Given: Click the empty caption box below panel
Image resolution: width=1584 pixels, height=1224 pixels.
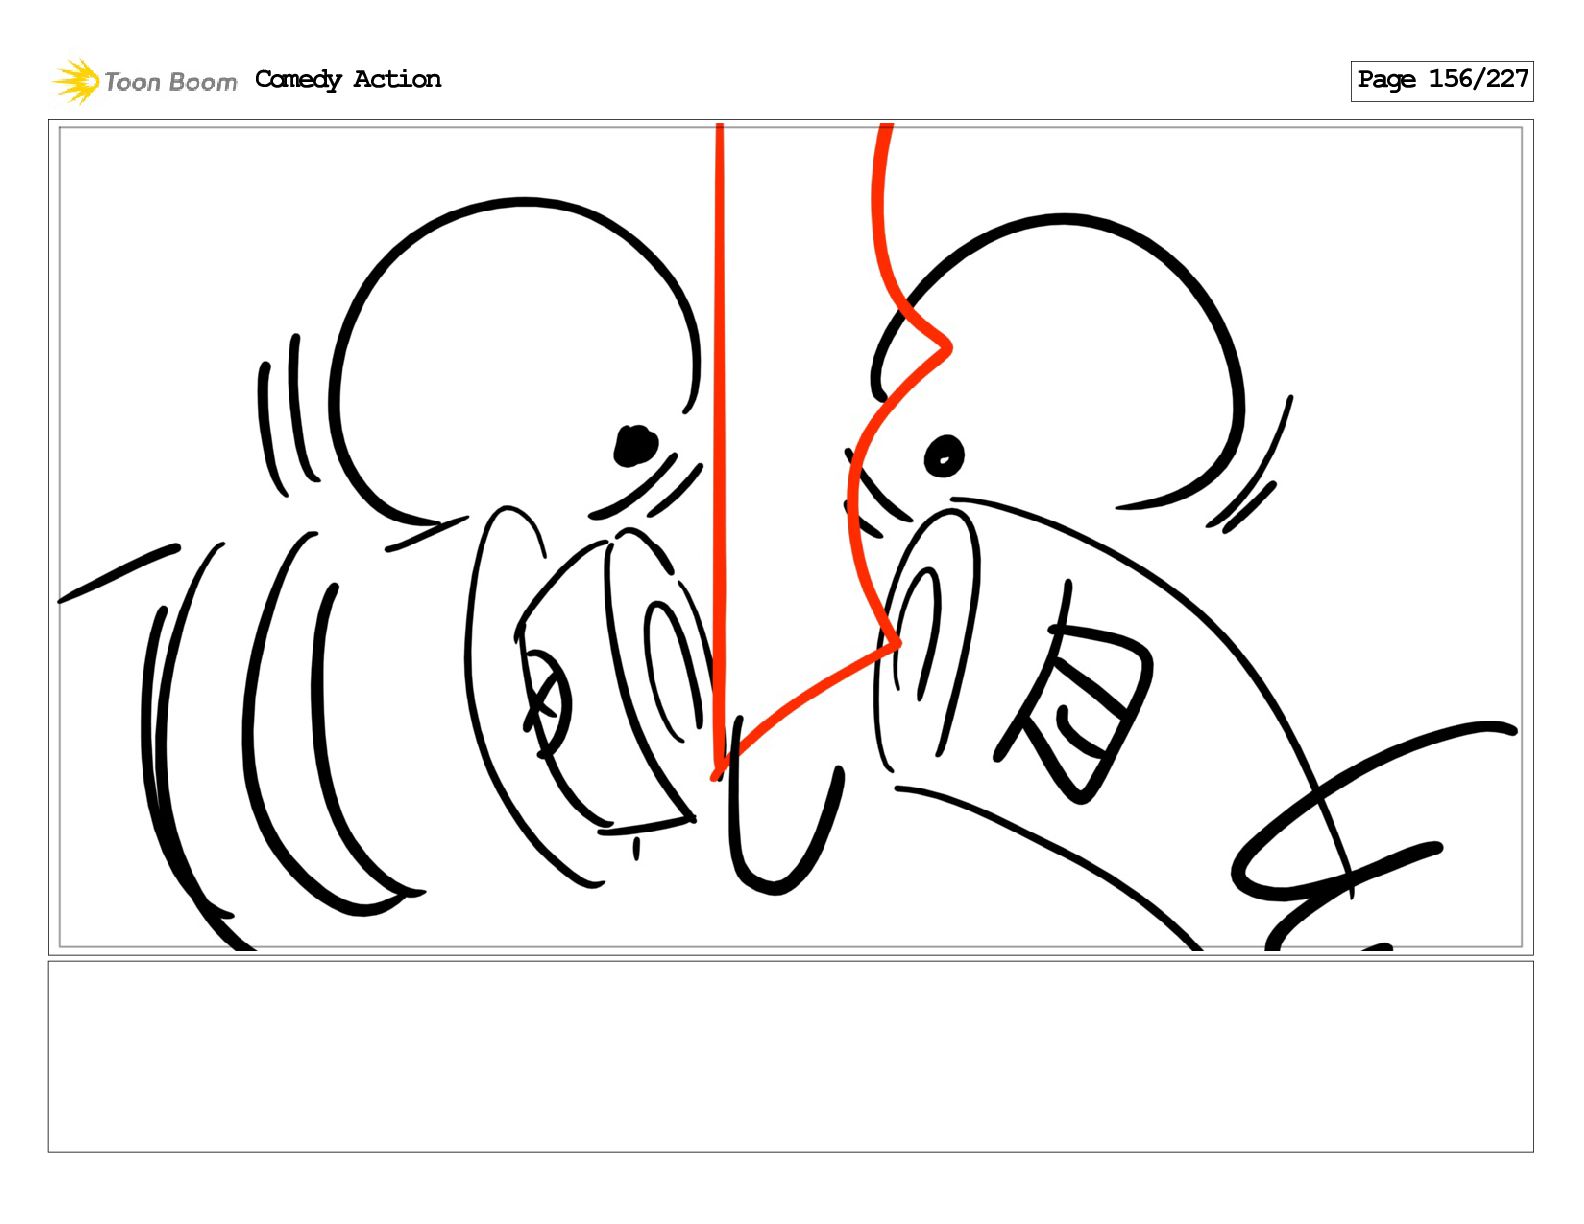Looking at the screenshot, I should tap(790, 1056).
